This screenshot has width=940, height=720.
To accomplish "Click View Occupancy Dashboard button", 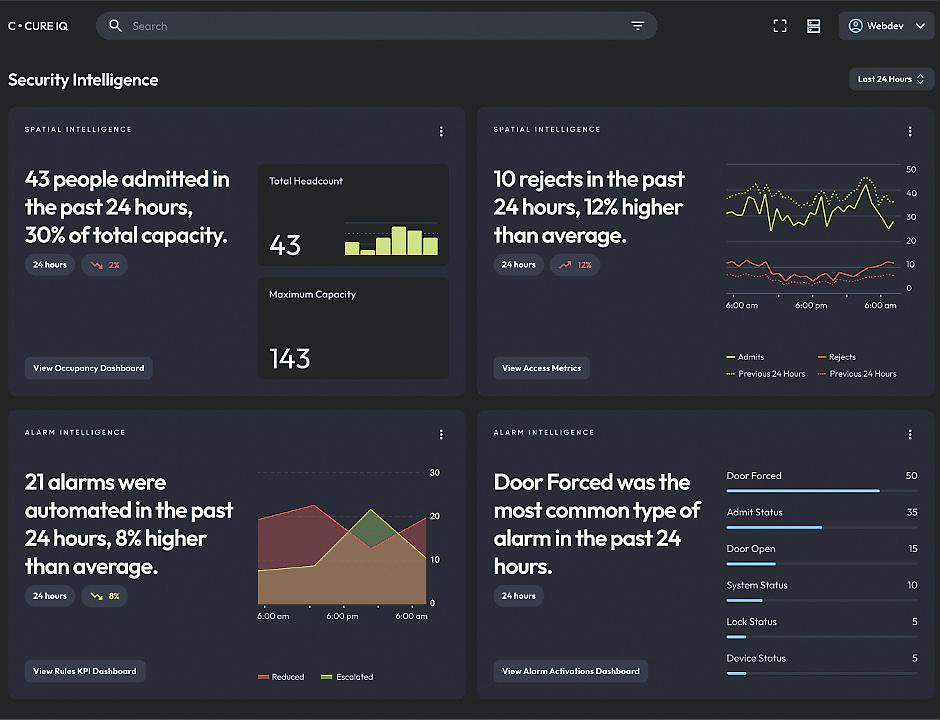I will (x=89, y=368).
